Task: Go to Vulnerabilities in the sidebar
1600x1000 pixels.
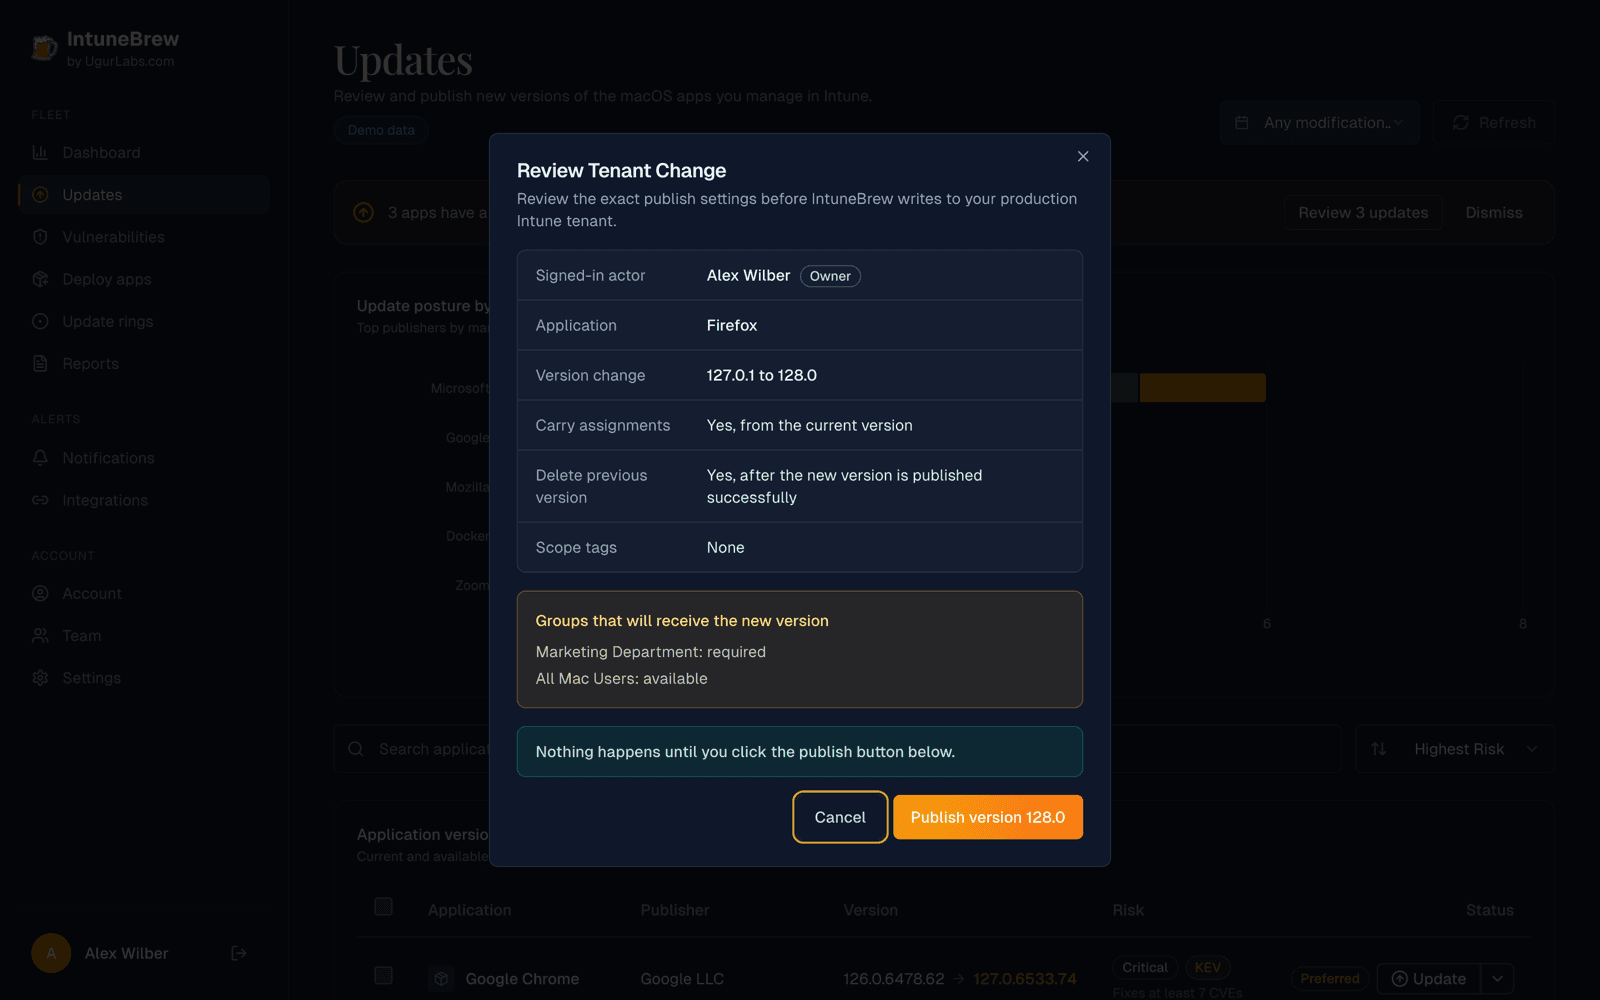Action: click(x=144, y=237)
